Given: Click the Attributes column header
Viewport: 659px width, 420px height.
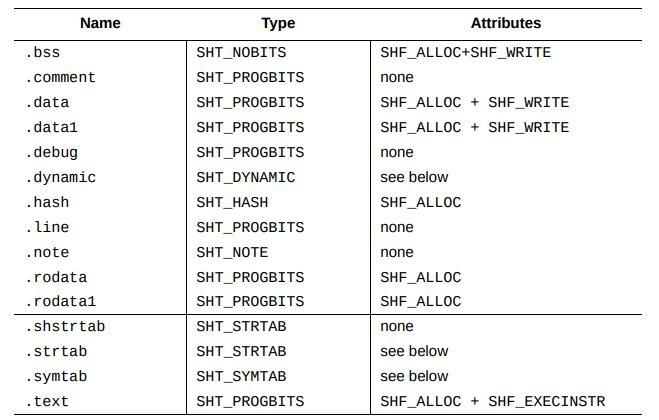Looking at the screenshot, I should [x=505, y=22].
